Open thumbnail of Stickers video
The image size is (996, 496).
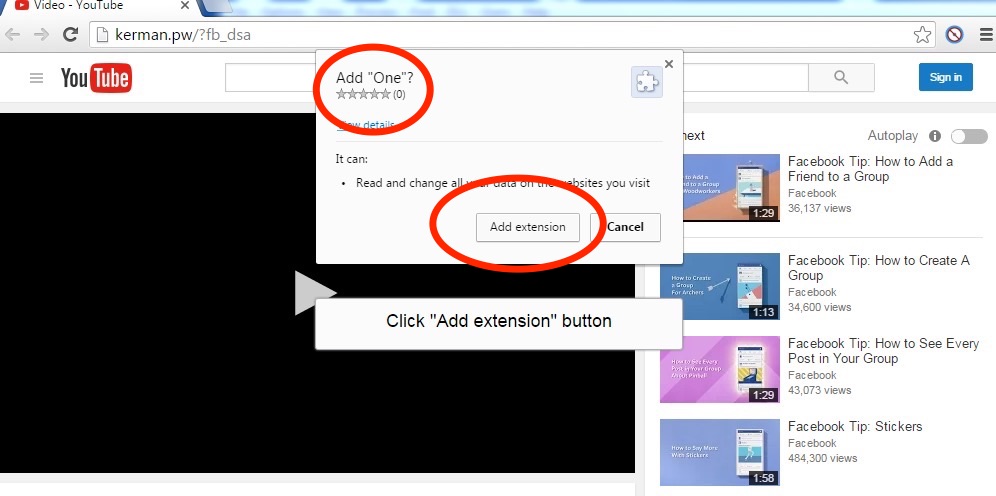tap(720, 452)
